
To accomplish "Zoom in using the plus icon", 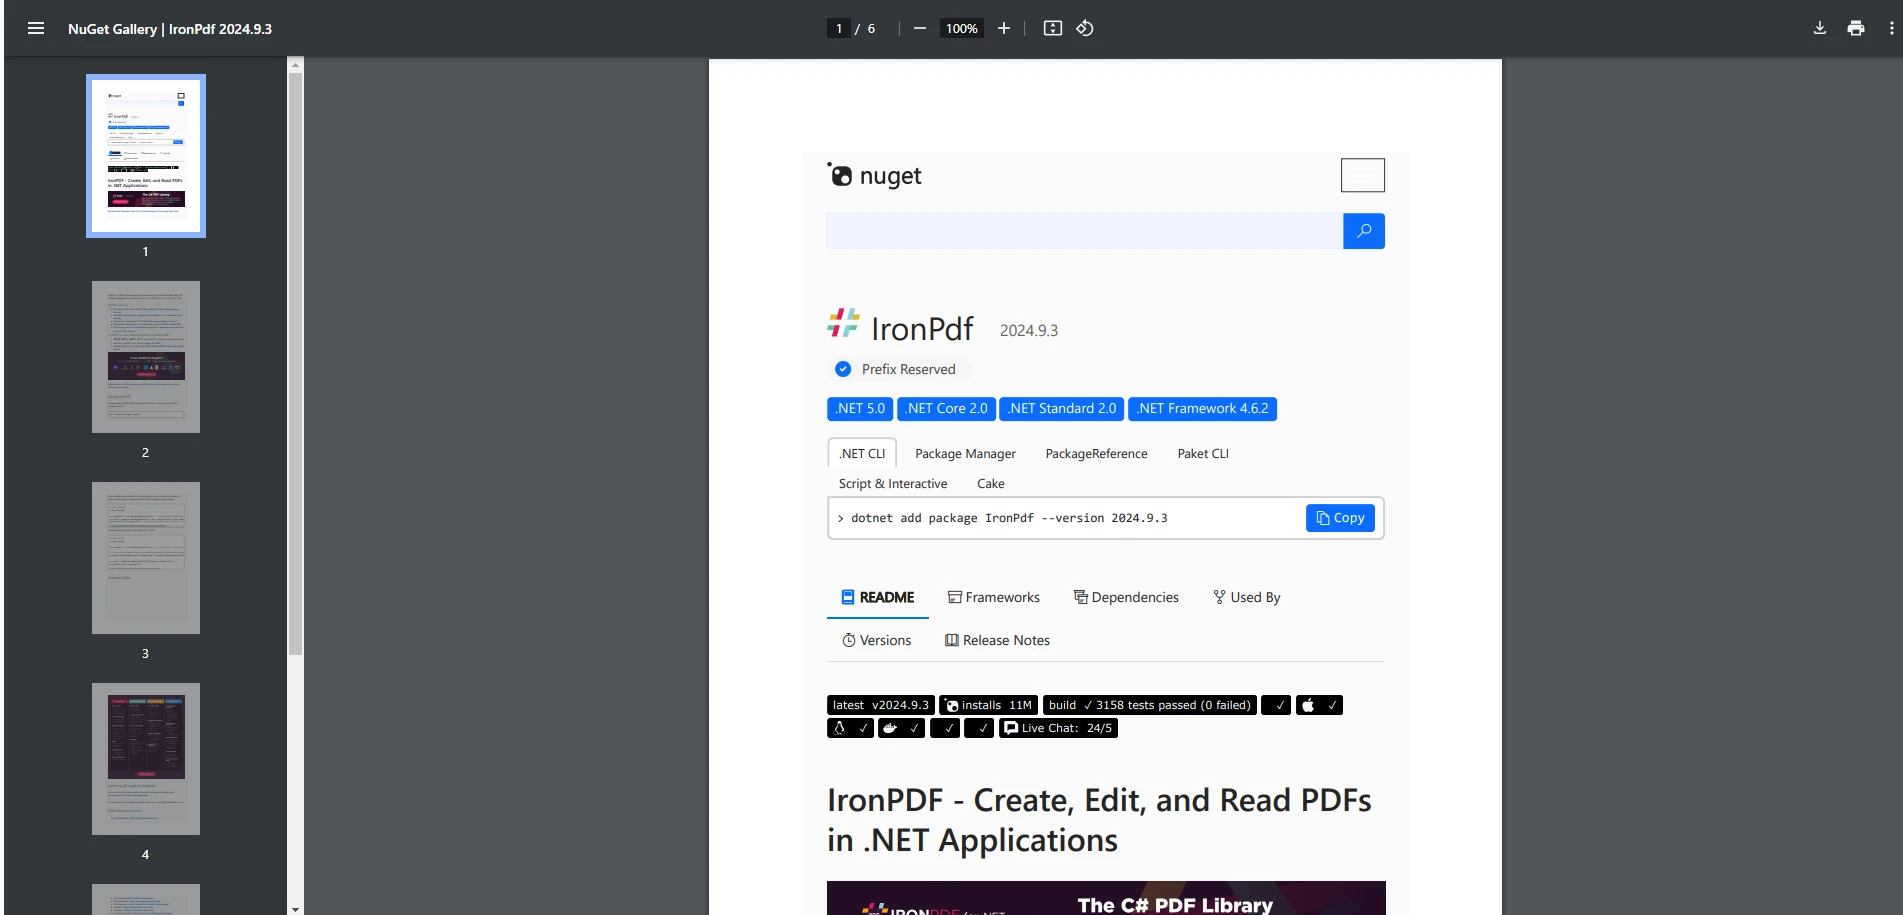I will pos(1004,28).
